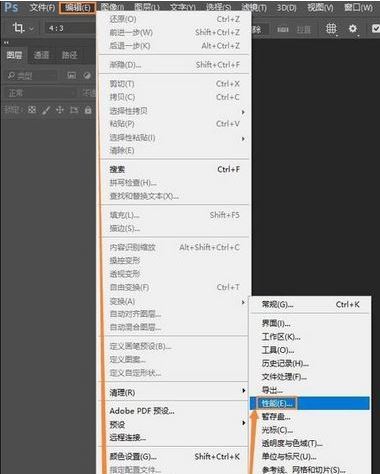Screen dimensions: 380x474
Task: Choose 自由变换(F) menu entry
Action: click(174, 287)
